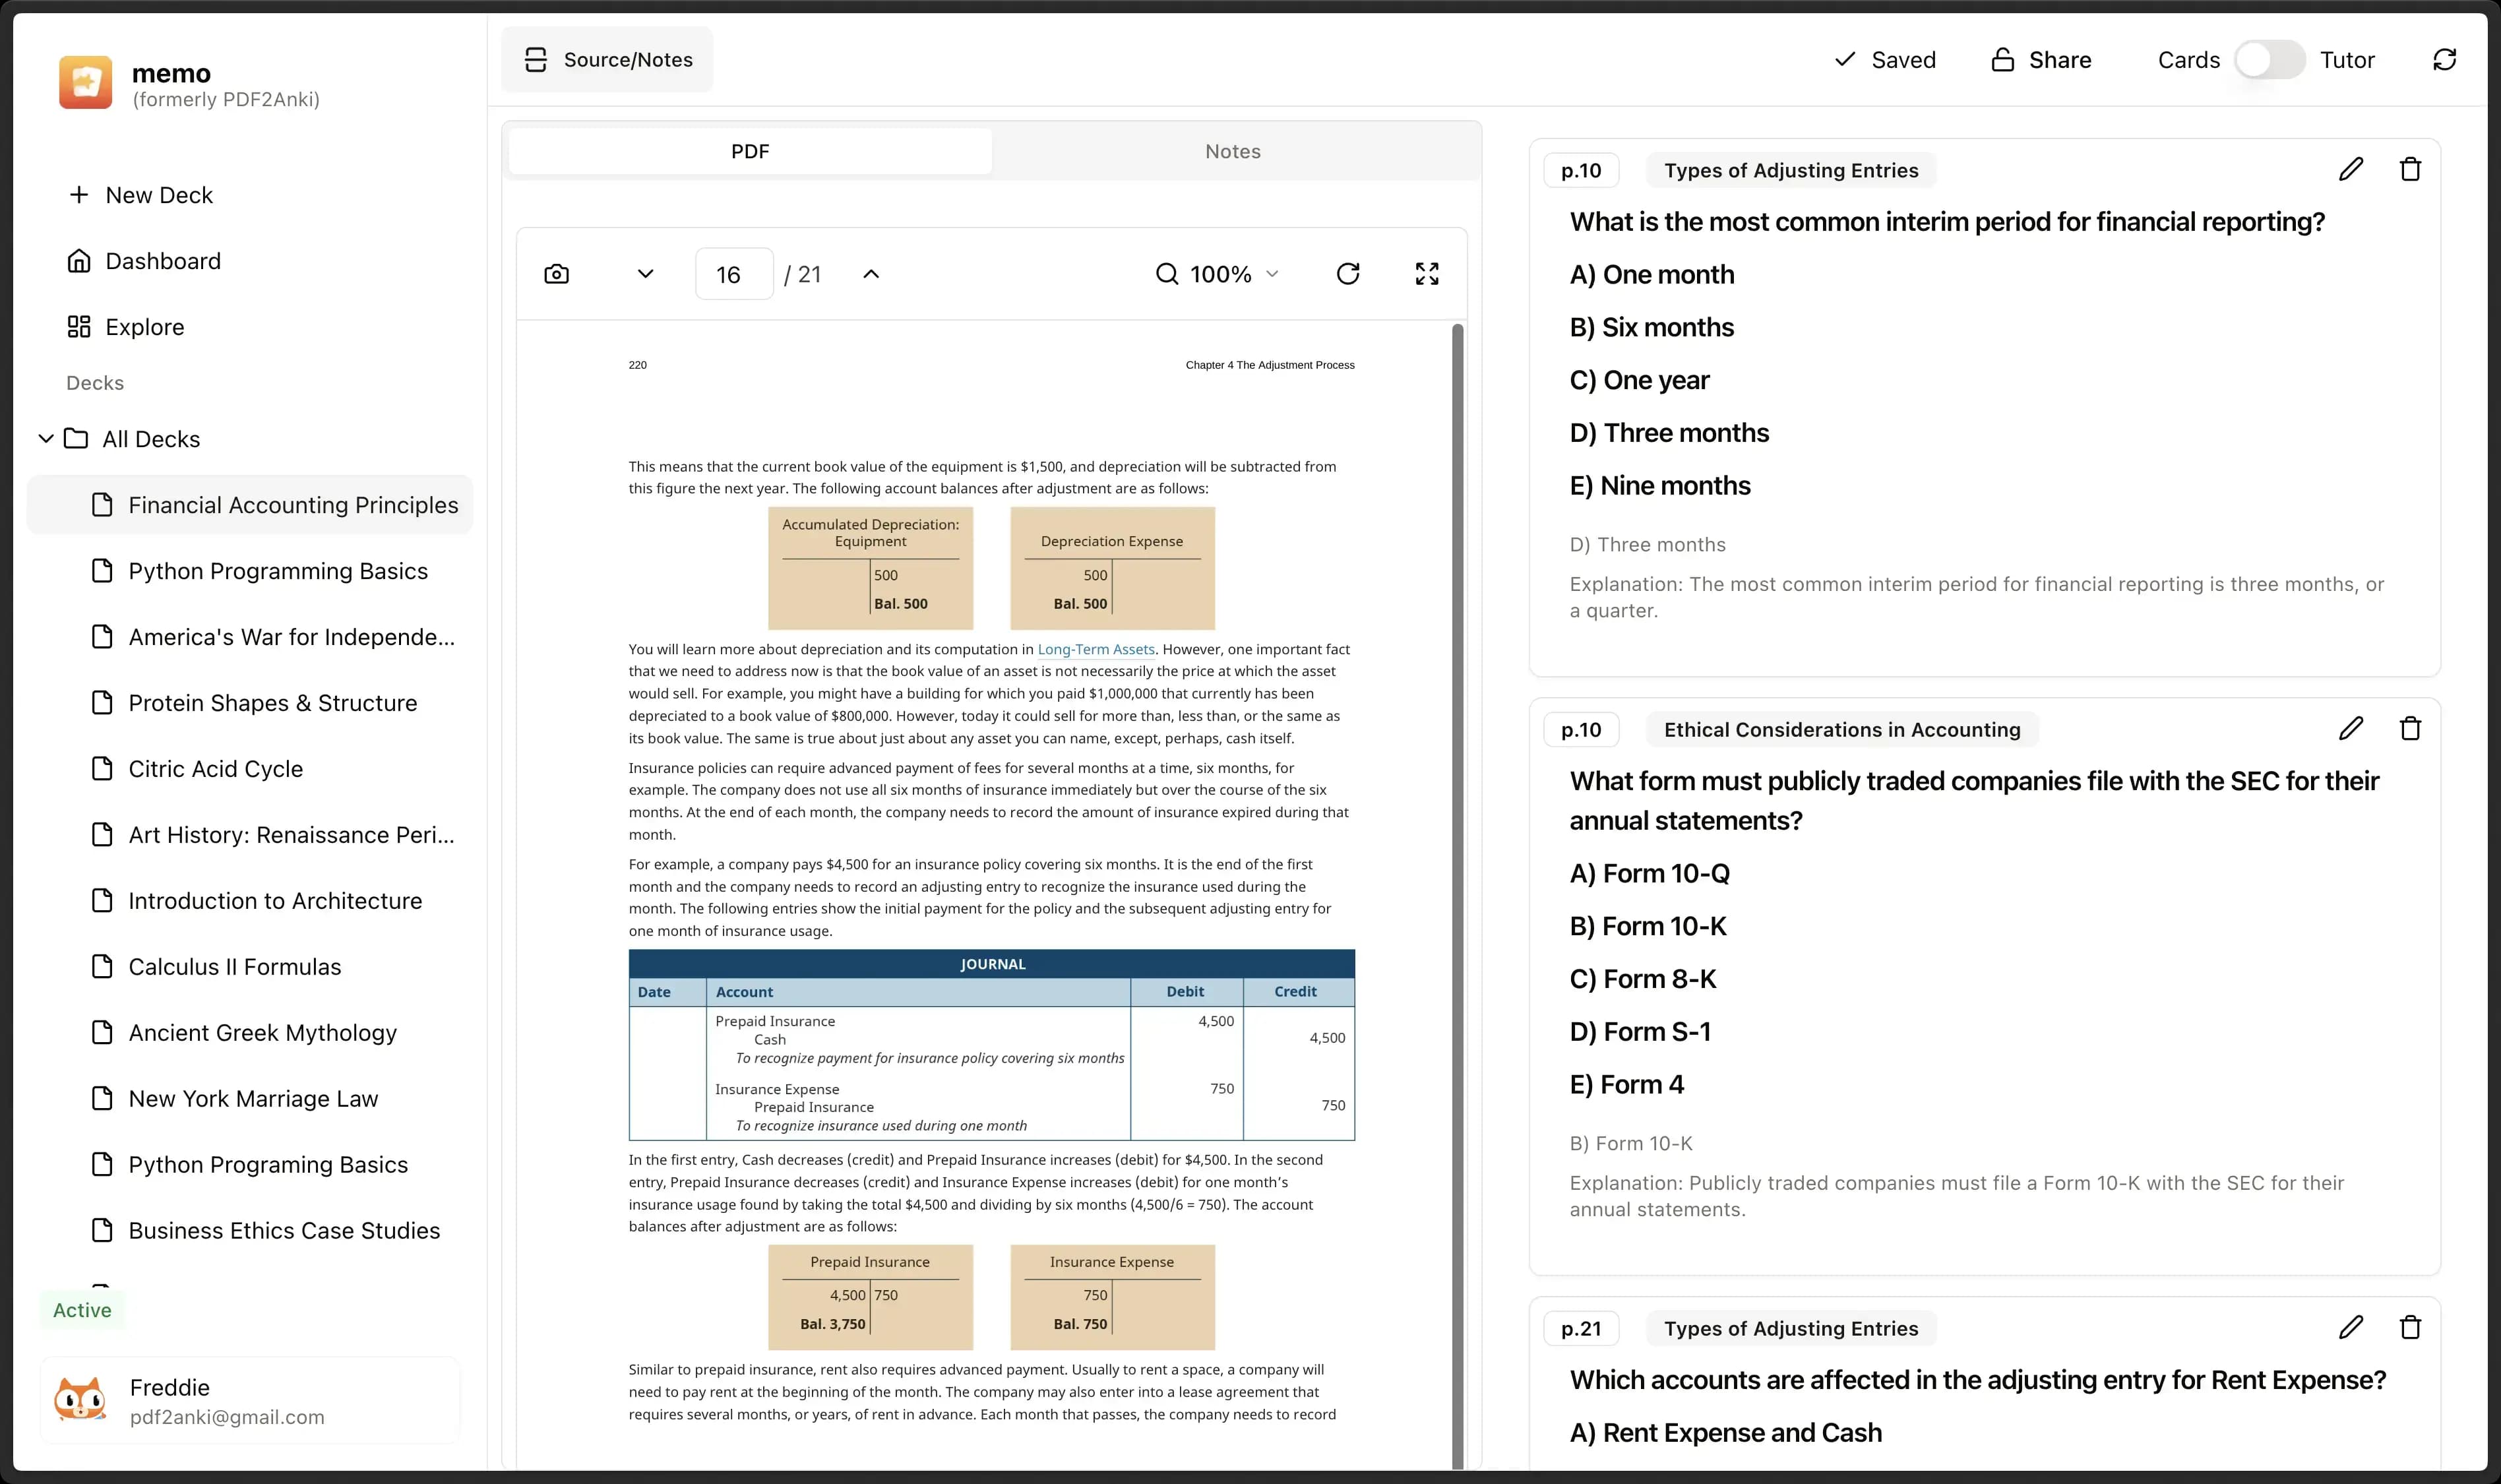Delete the Rent Expense question card

pos(2410,1327)
